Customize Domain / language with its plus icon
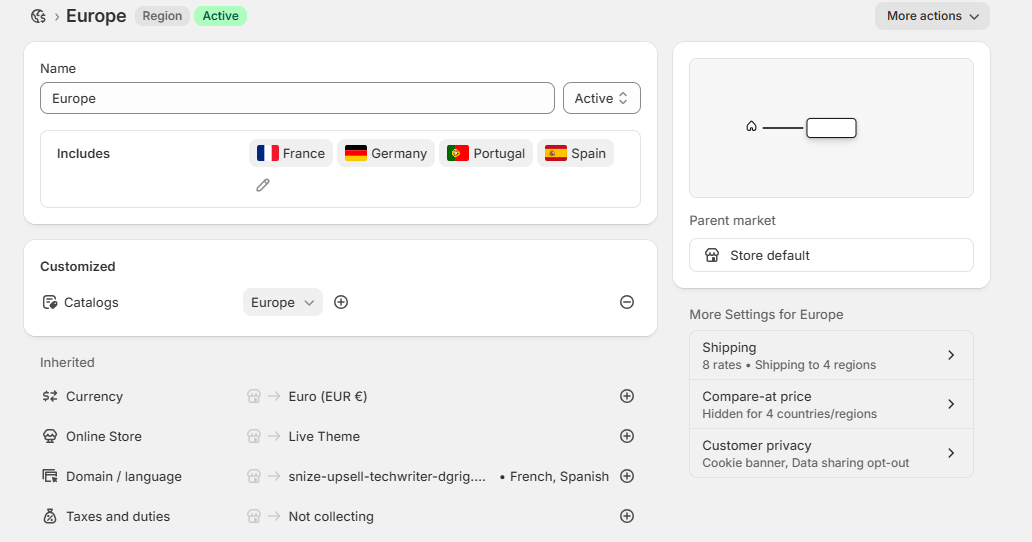The width and height of the screenshot is (1032, 542). point(627,476)
